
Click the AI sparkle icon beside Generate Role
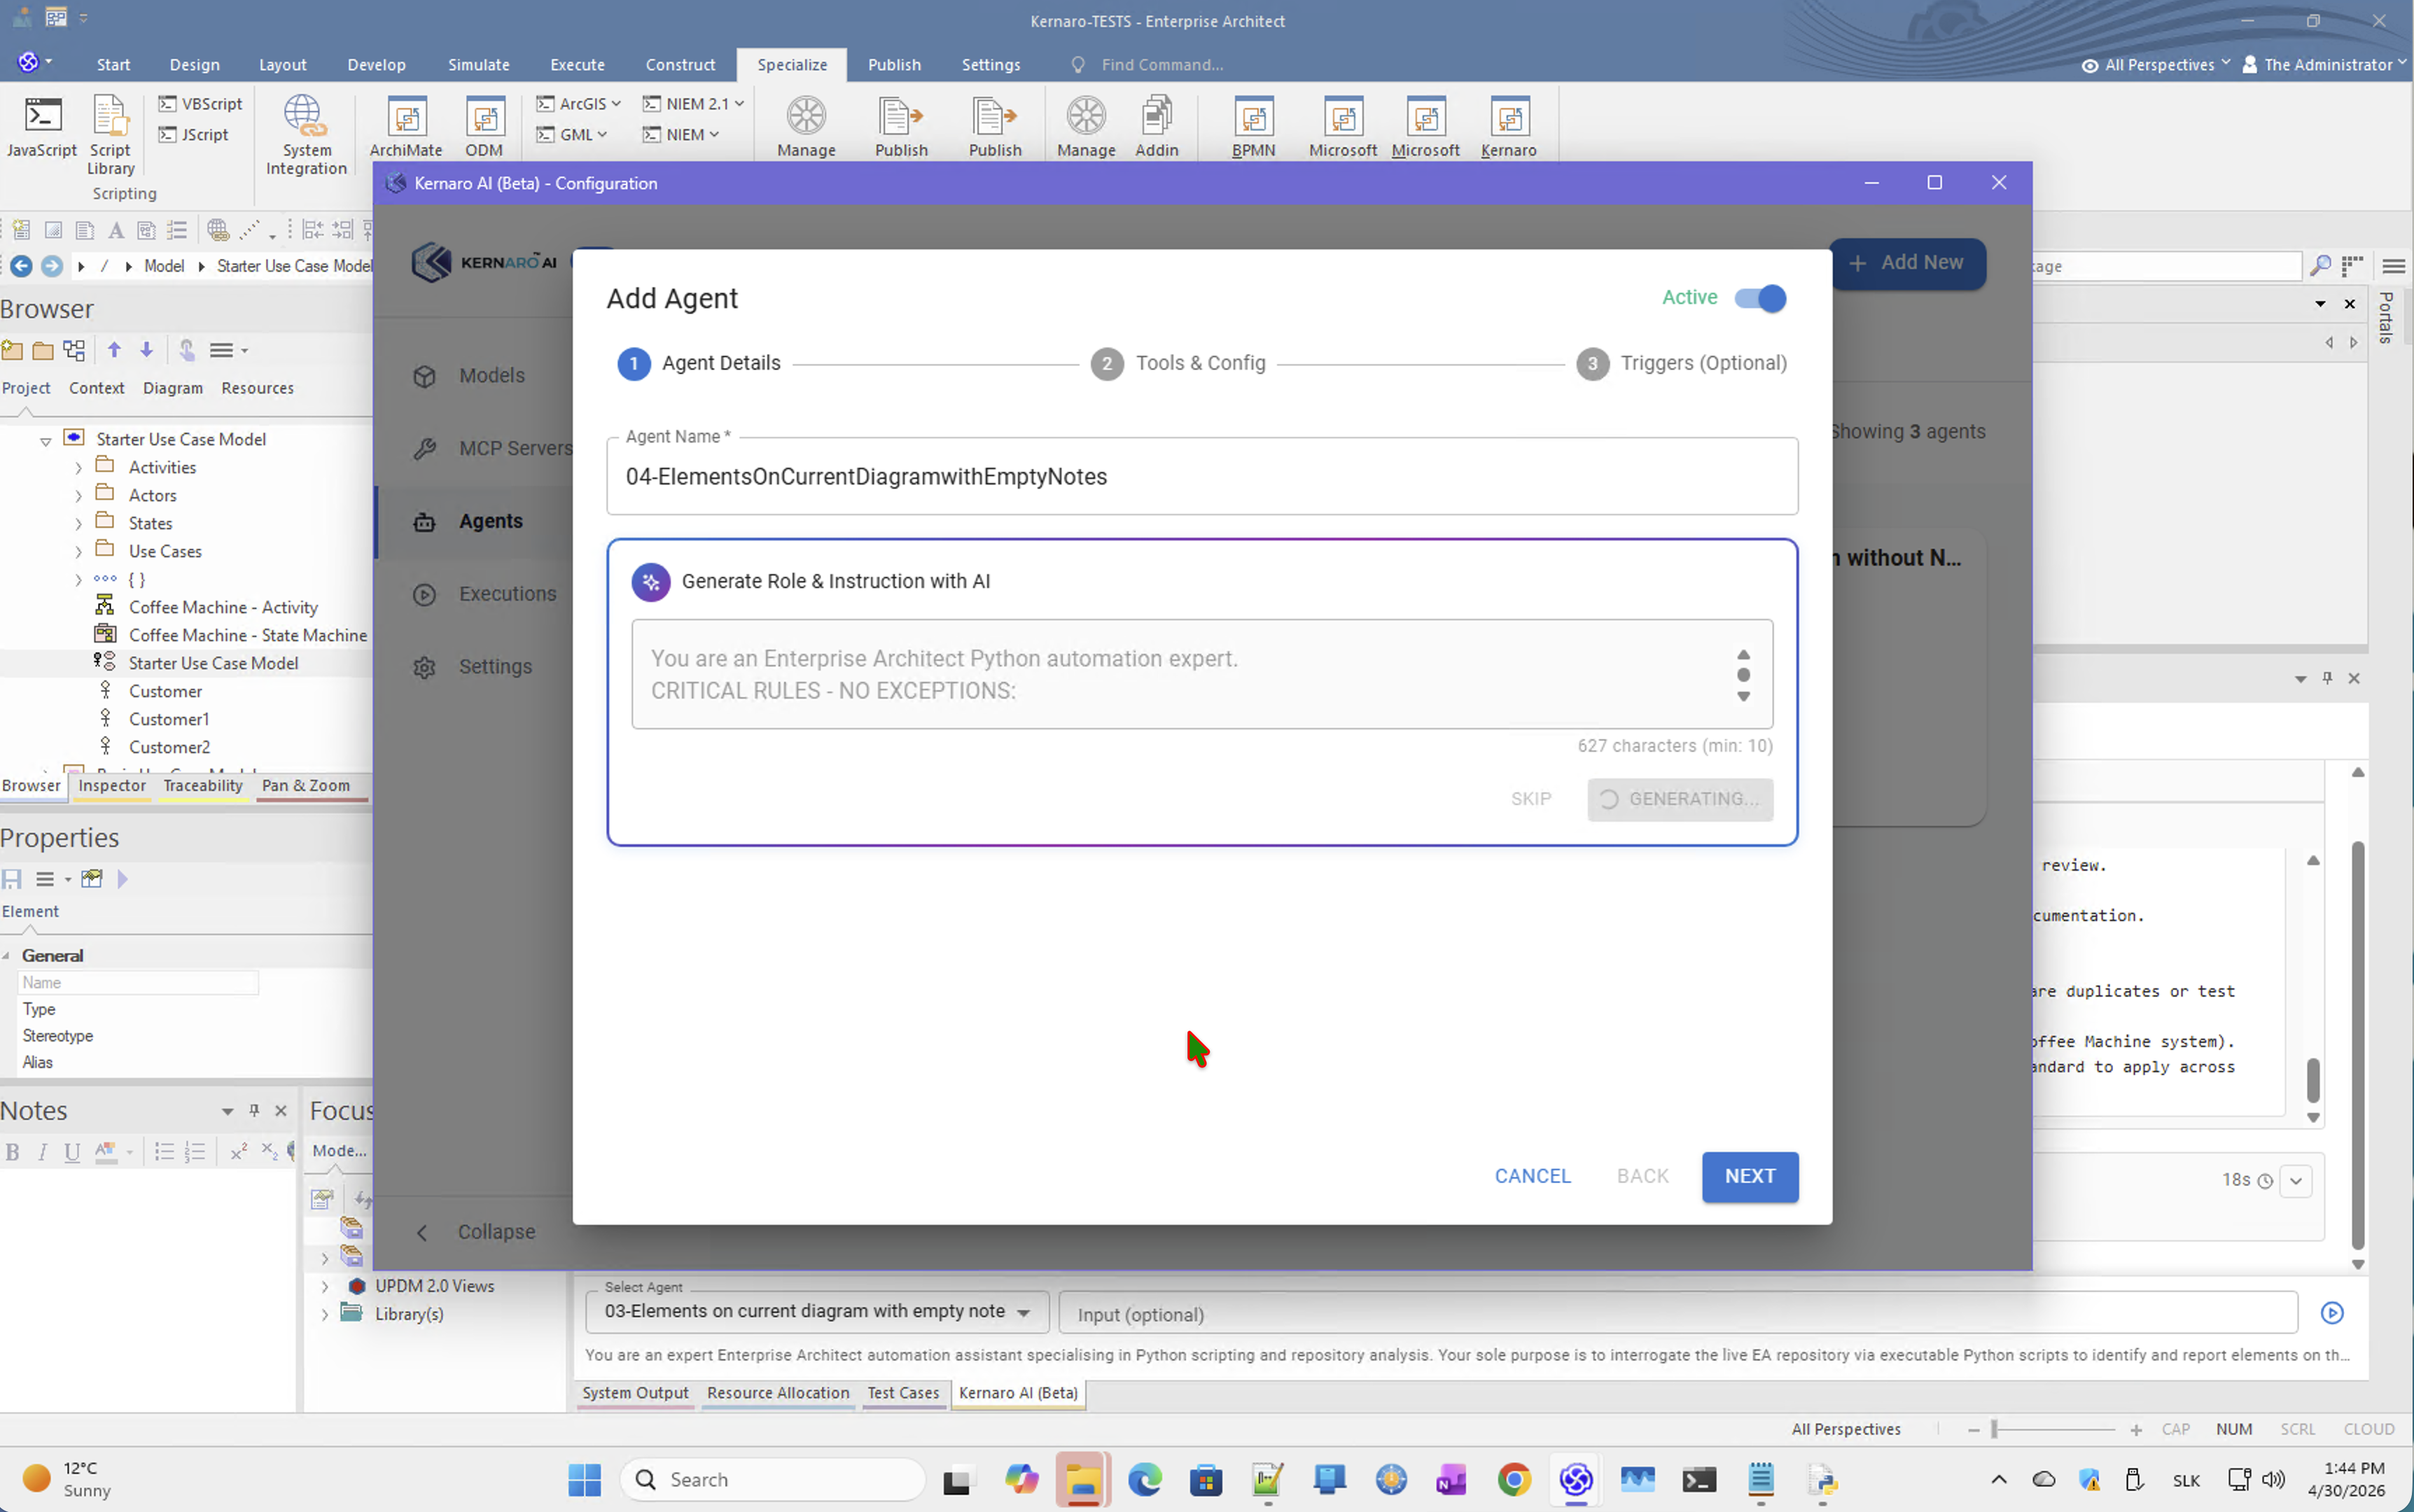651,581
